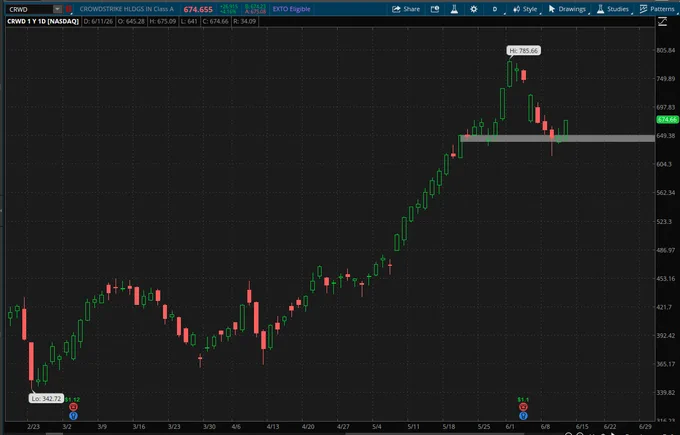Click the chart scale icon below Patterns
The image size is (680, 435).
(x=662, y=22)
